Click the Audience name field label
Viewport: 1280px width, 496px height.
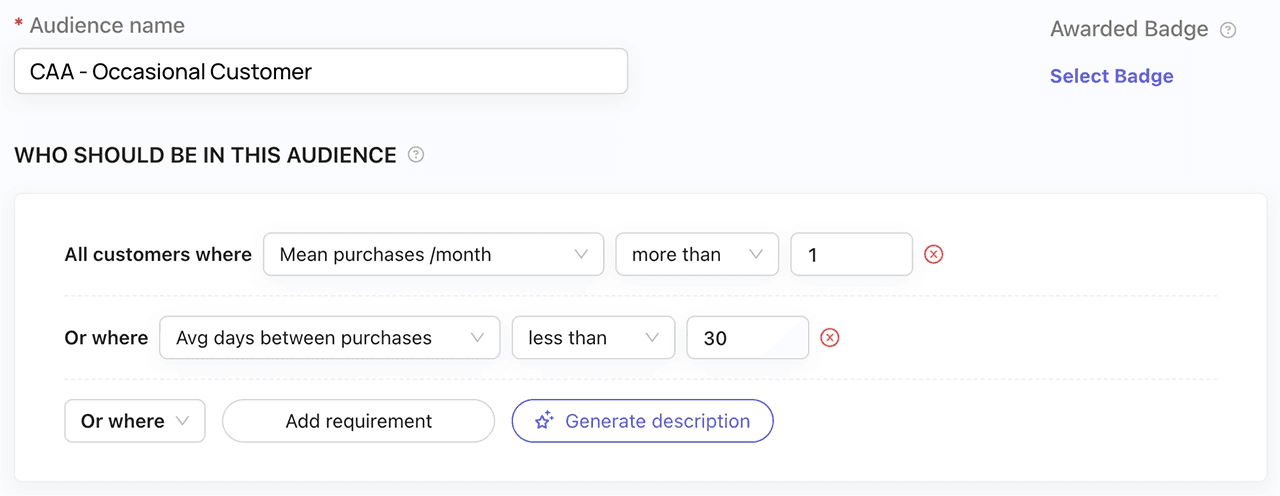tap(107, 26)
